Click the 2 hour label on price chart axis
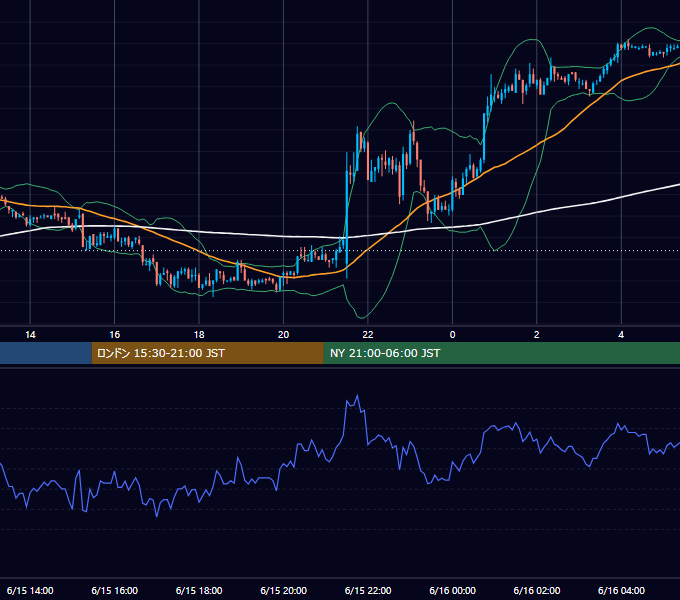This screenshot has height=600, width=680. 536,335
